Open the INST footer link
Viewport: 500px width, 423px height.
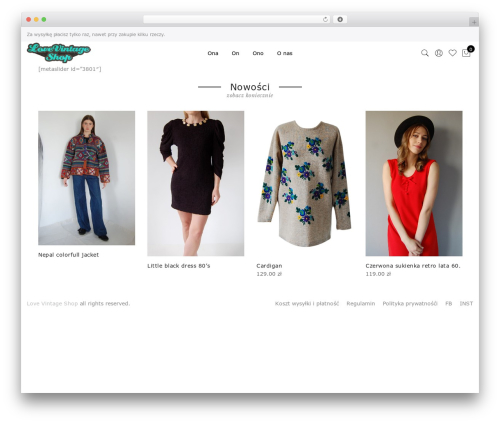coord(466,303)
